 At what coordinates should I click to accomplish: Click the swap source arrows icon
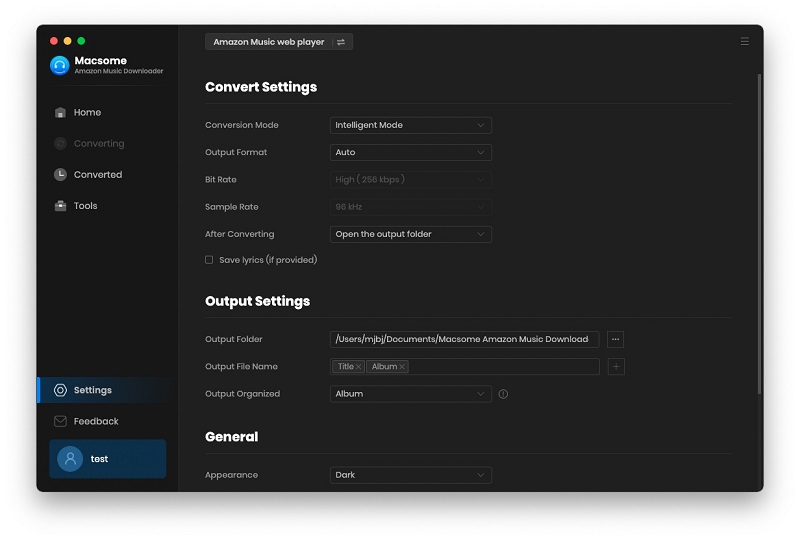tap(341, 42)
